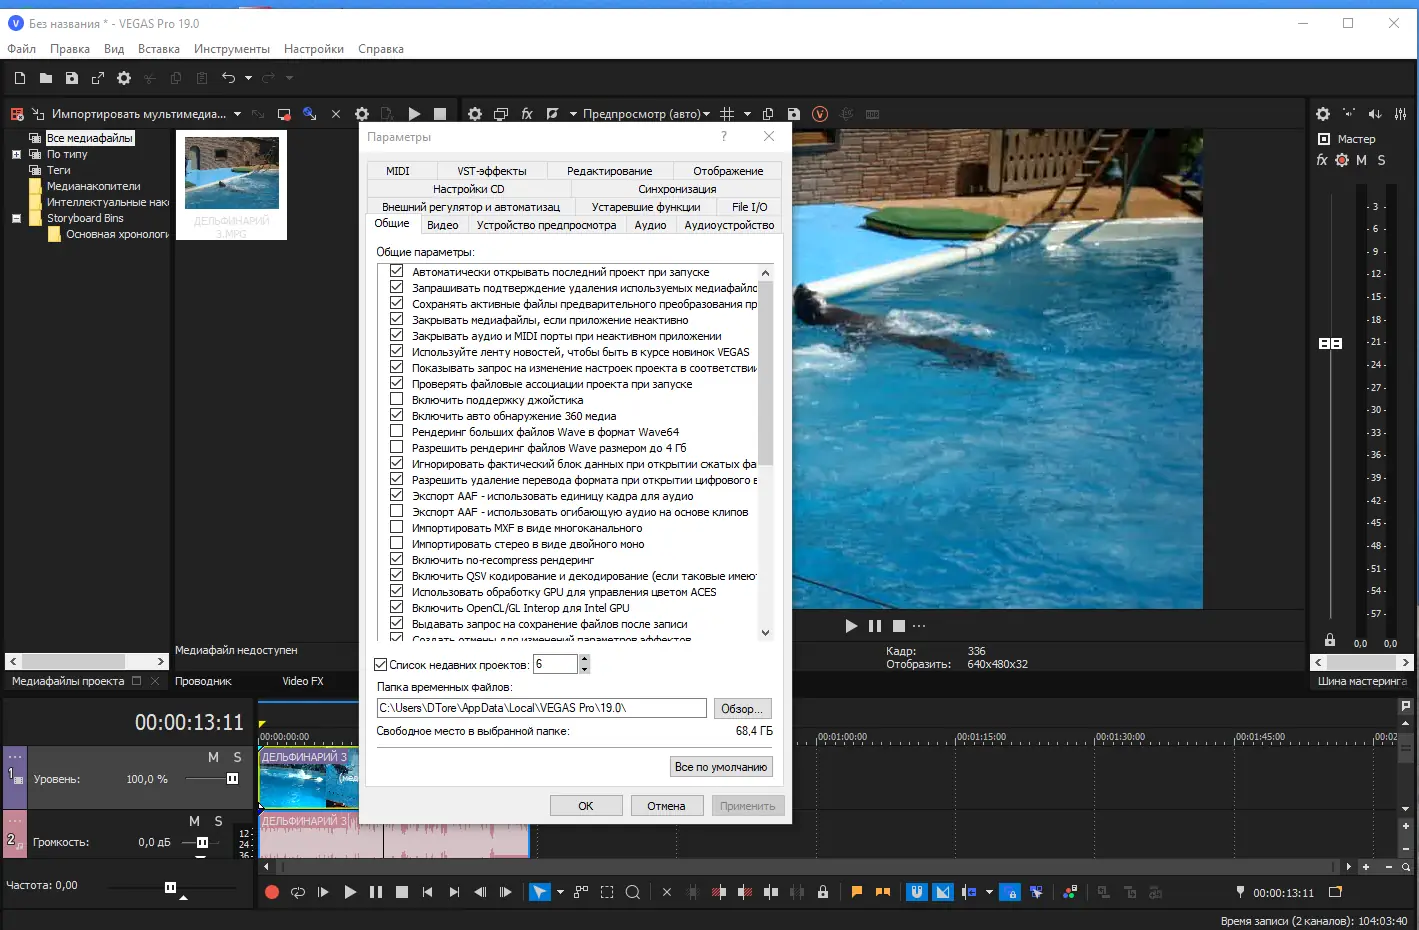The height and width of the screenshot is (930, 1419).
Task: Start media preview playback in Project Media toolbar
Action: coord(414,114)
